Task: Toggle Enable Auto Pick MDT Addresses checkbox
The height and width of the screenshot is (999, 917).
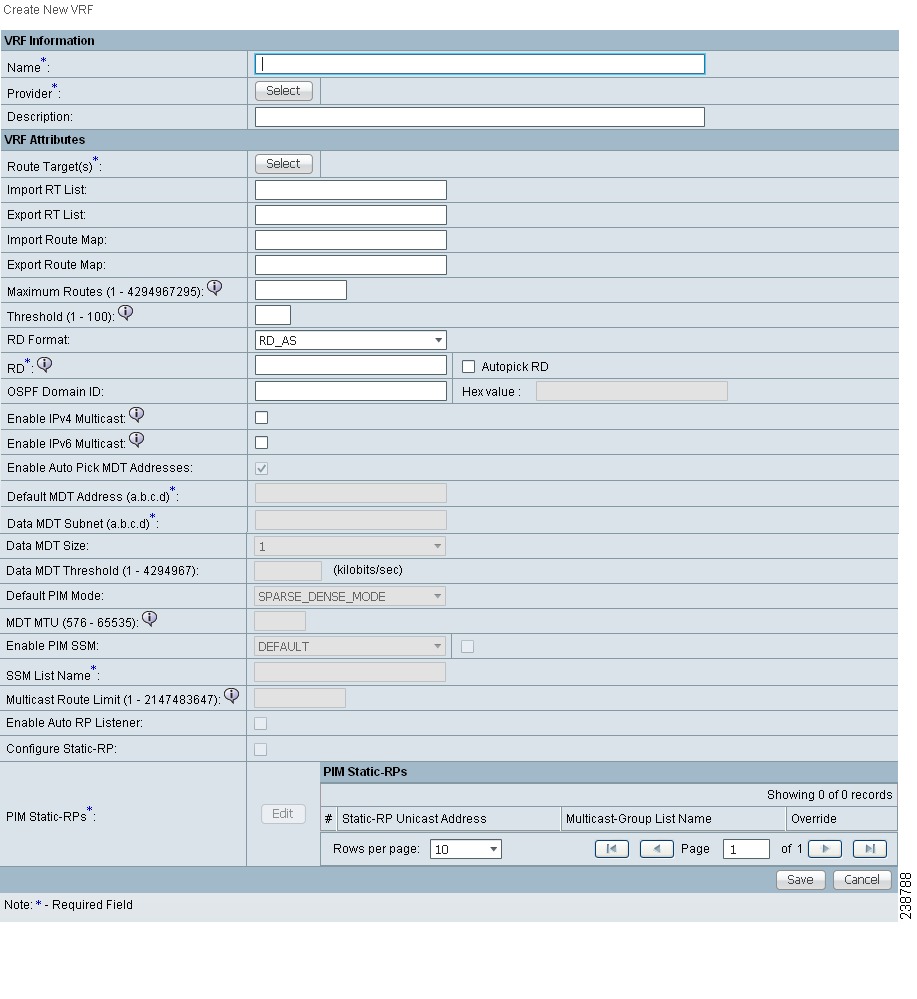Action: 261,468
